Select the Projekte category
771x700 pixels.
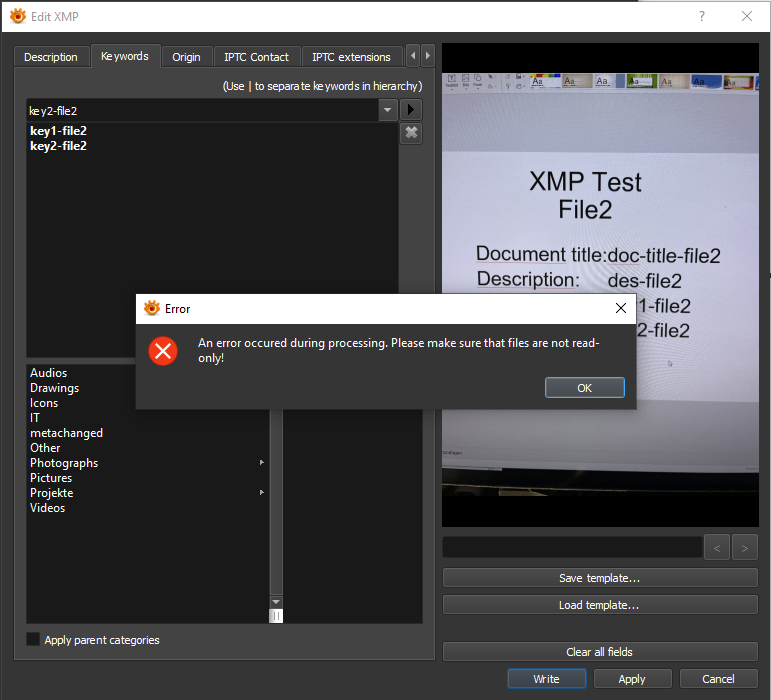coord(52,493)
